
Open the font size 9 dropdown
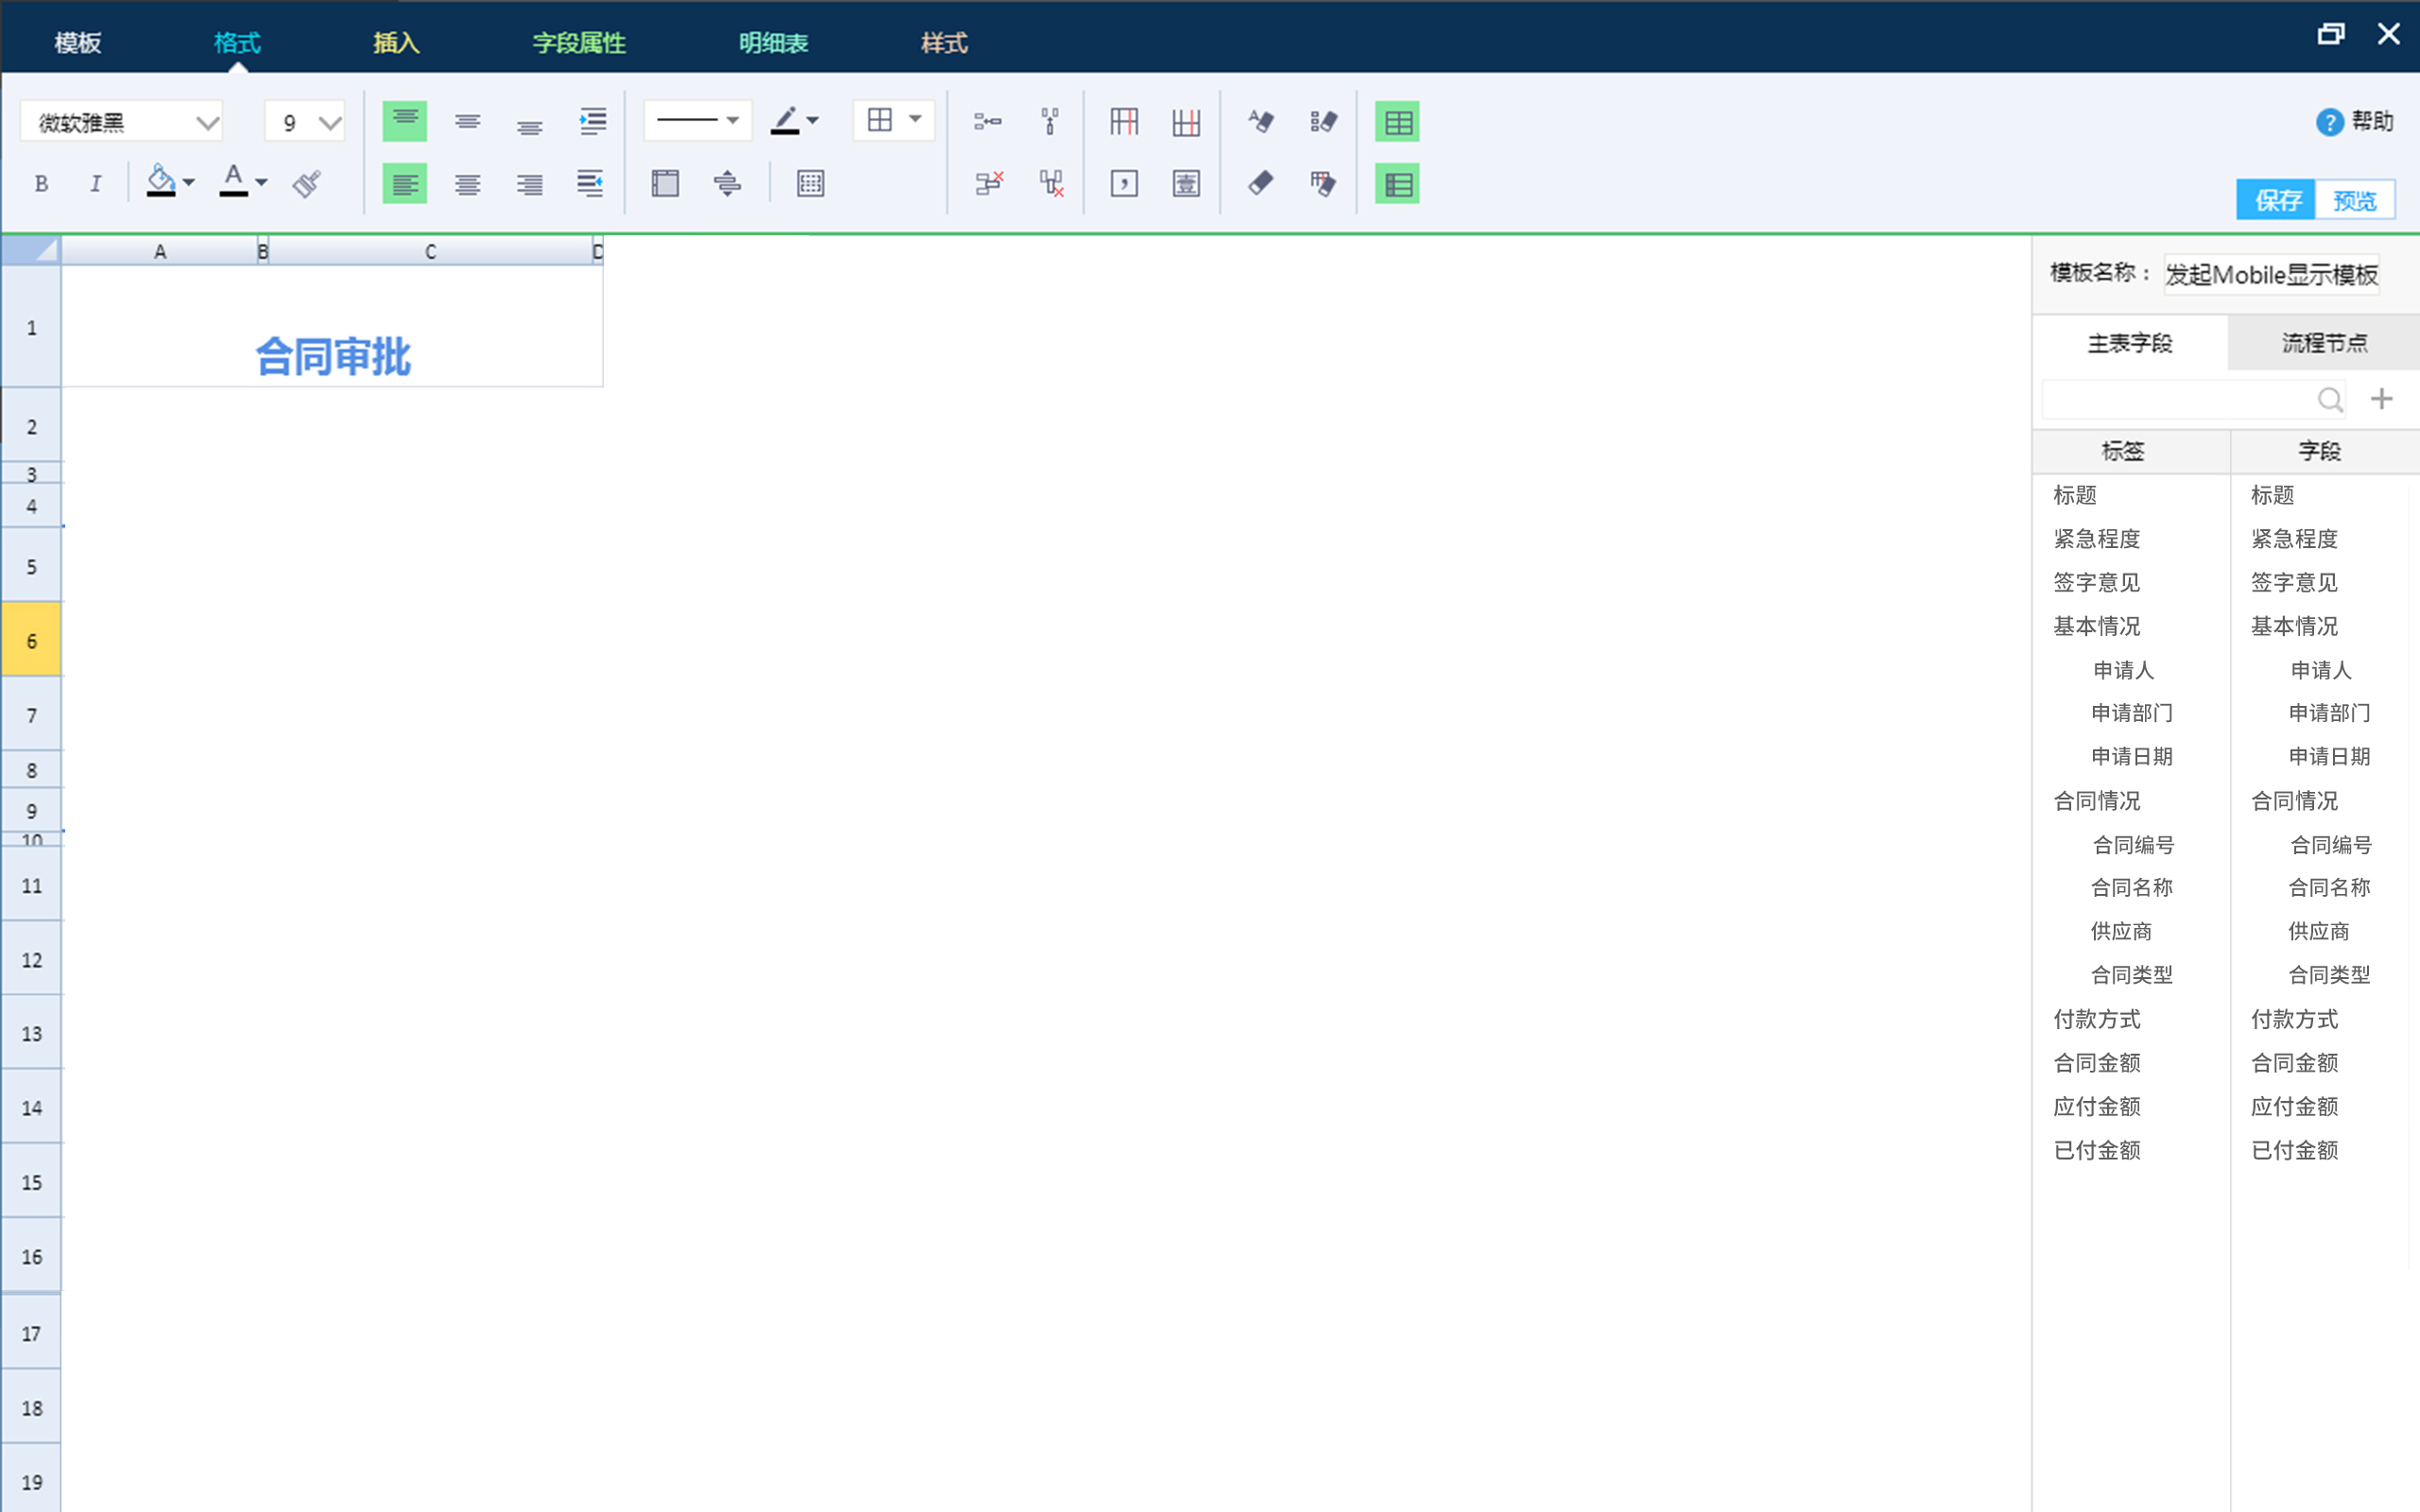(330, 123)
